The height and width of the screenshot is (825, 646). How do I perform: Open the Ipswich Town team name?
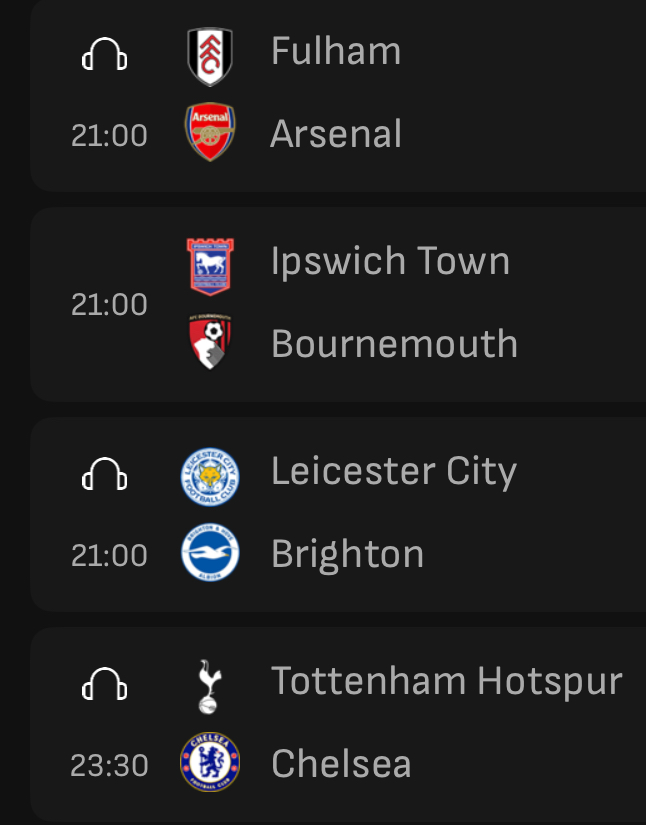point(390,261)
